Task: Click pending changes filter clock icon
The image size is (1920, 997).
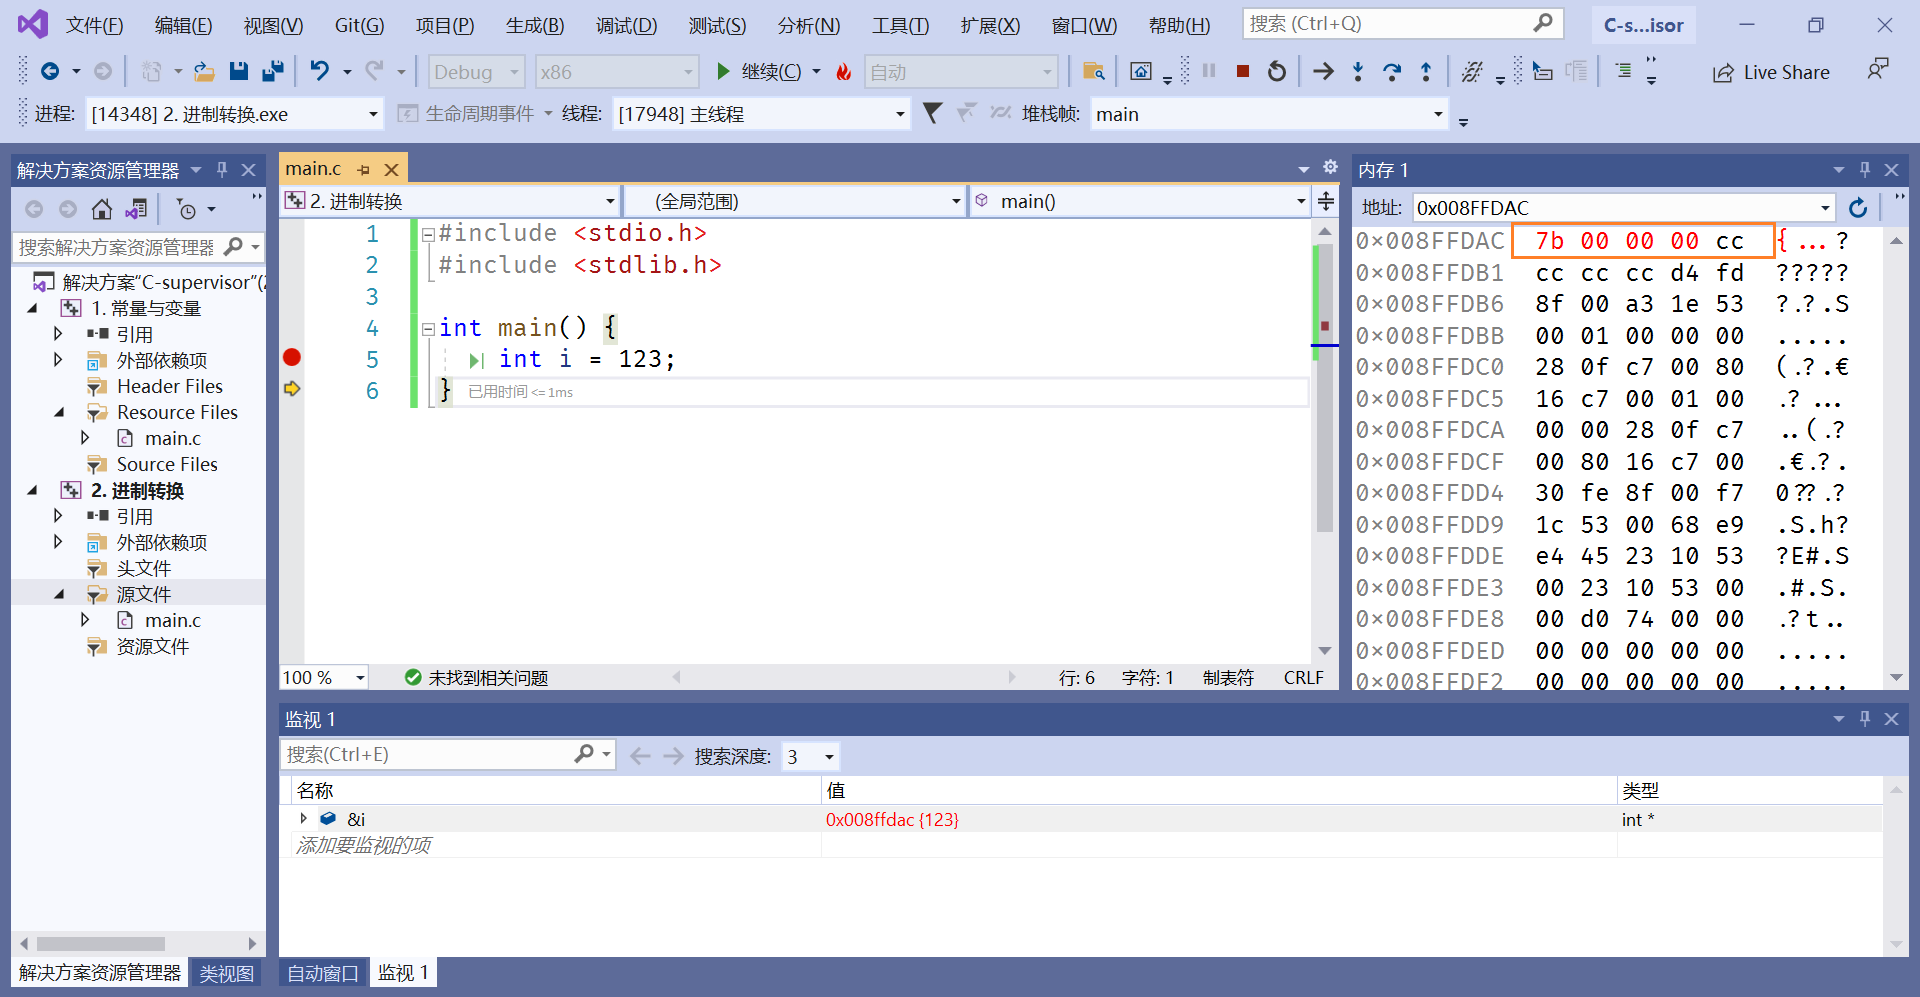Action: pyautogui.click(x=186, y=209)
